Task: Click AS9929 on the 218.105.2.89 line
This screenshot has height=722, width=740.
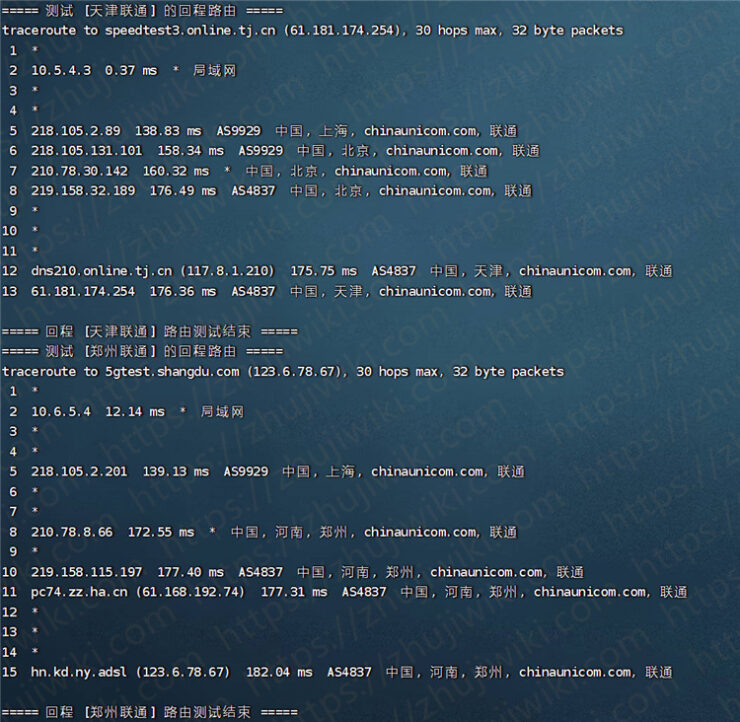Action: coord(239,131)
